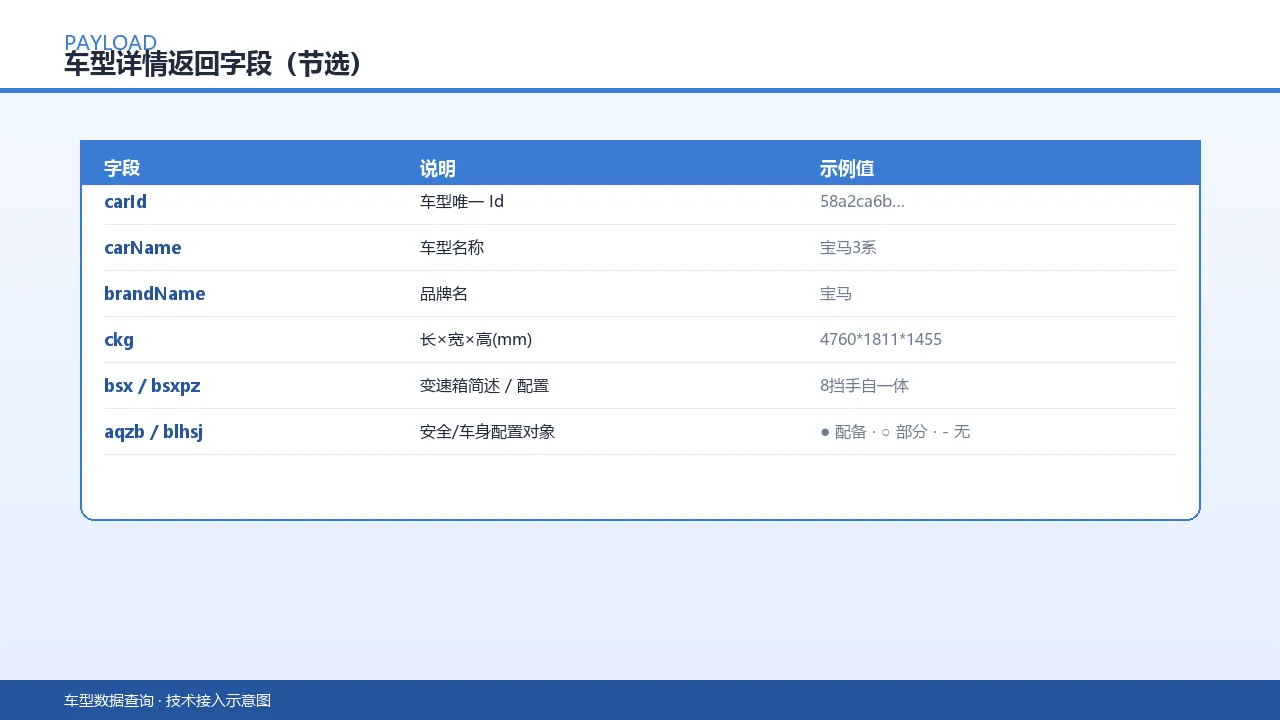Click the 字段 column header
The height and width of the screenshot is (720, 1280).
(122, 168)
